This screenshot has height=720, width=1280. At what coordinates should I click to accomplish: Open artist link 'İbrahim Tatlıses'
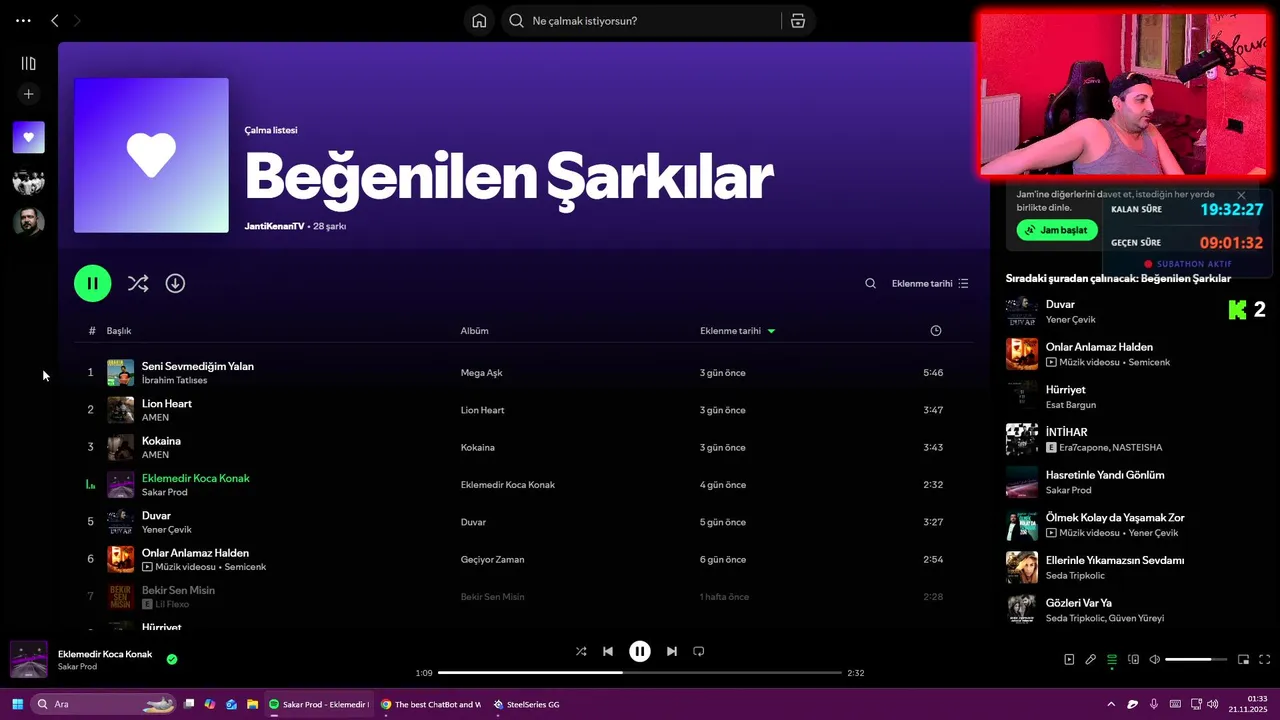tap(175, 380)
